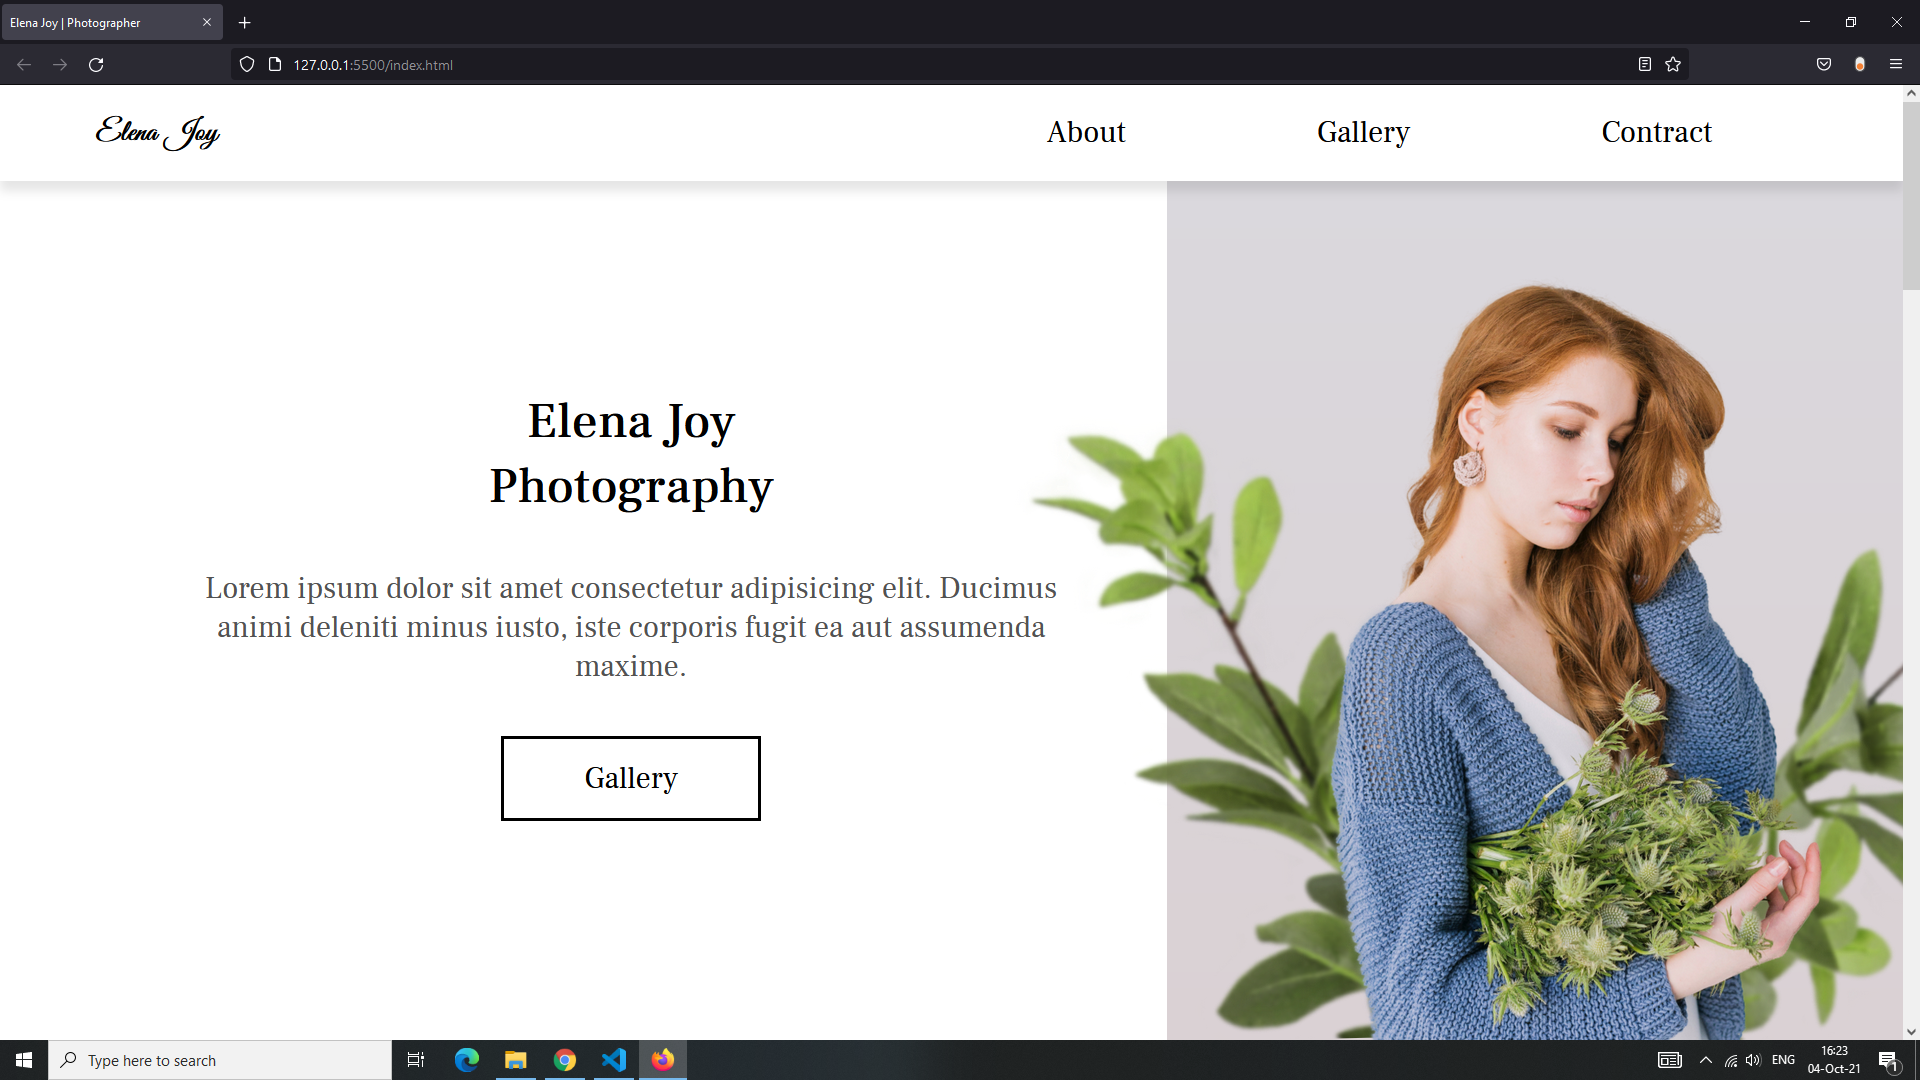Screen dimensions: 1920x1080
Task: Navigate back using the back arrow
Action: pyautogui.click(x=22, y=64)
